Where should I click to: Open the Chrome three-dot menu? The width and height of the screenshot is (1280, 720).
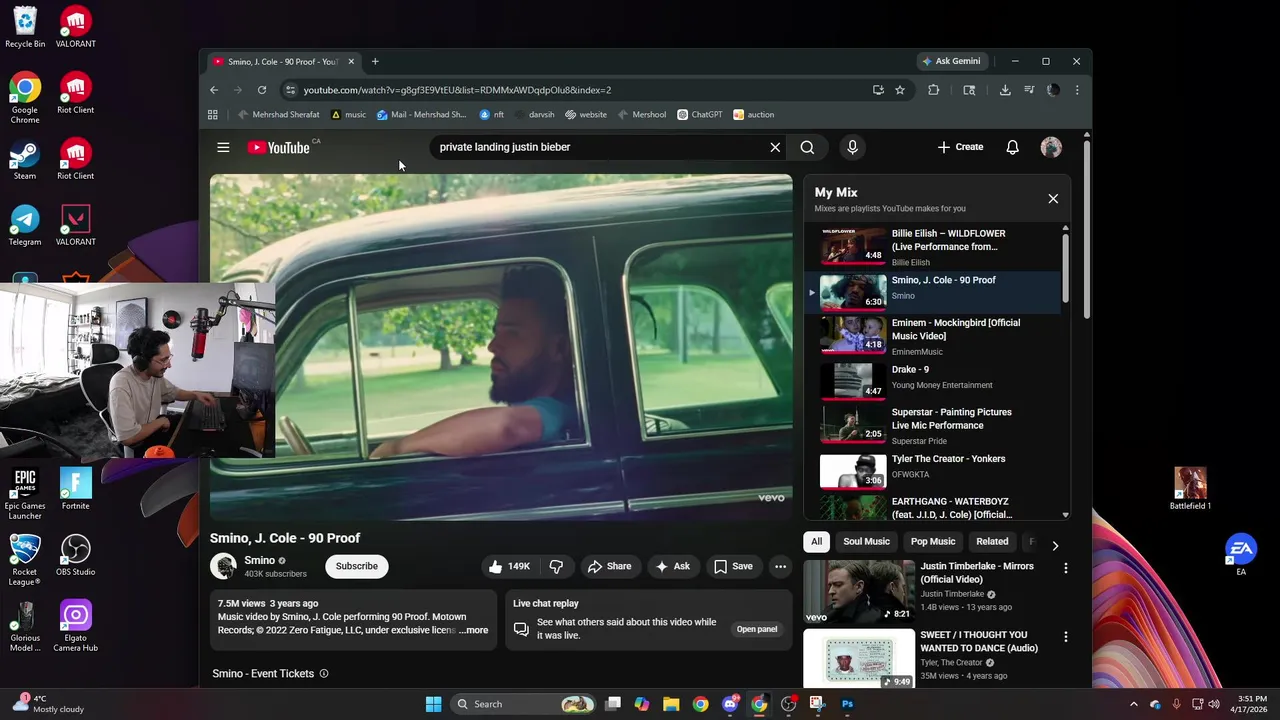[x=1077, y=90]
